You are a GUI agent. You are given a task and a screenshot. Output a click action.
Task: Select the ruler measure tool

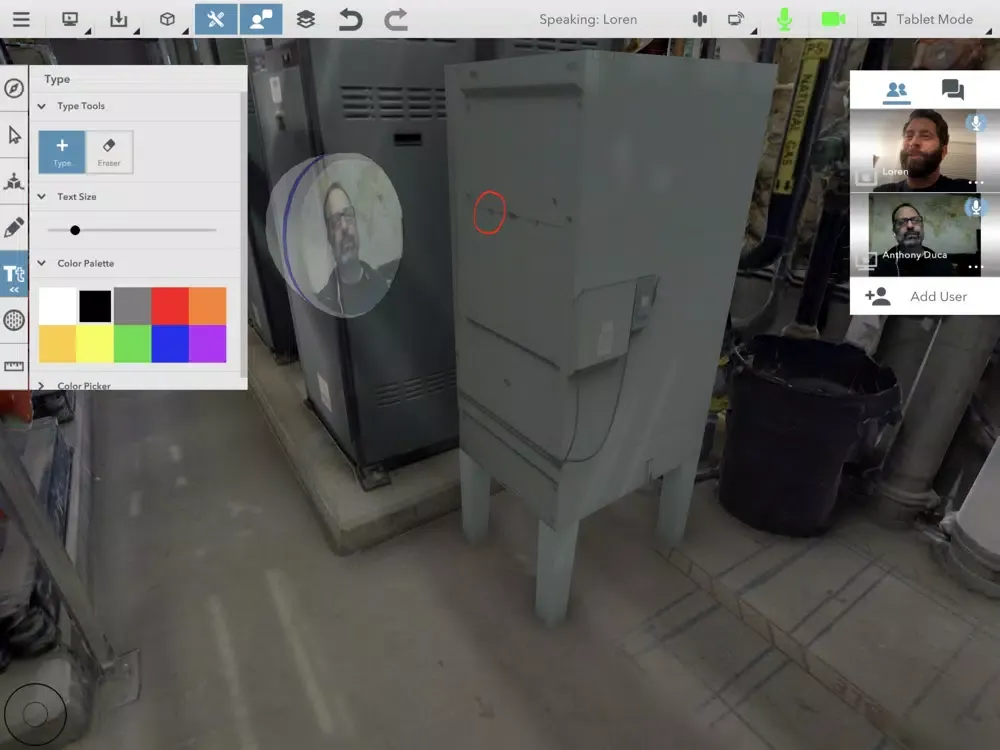pos(14,366)
